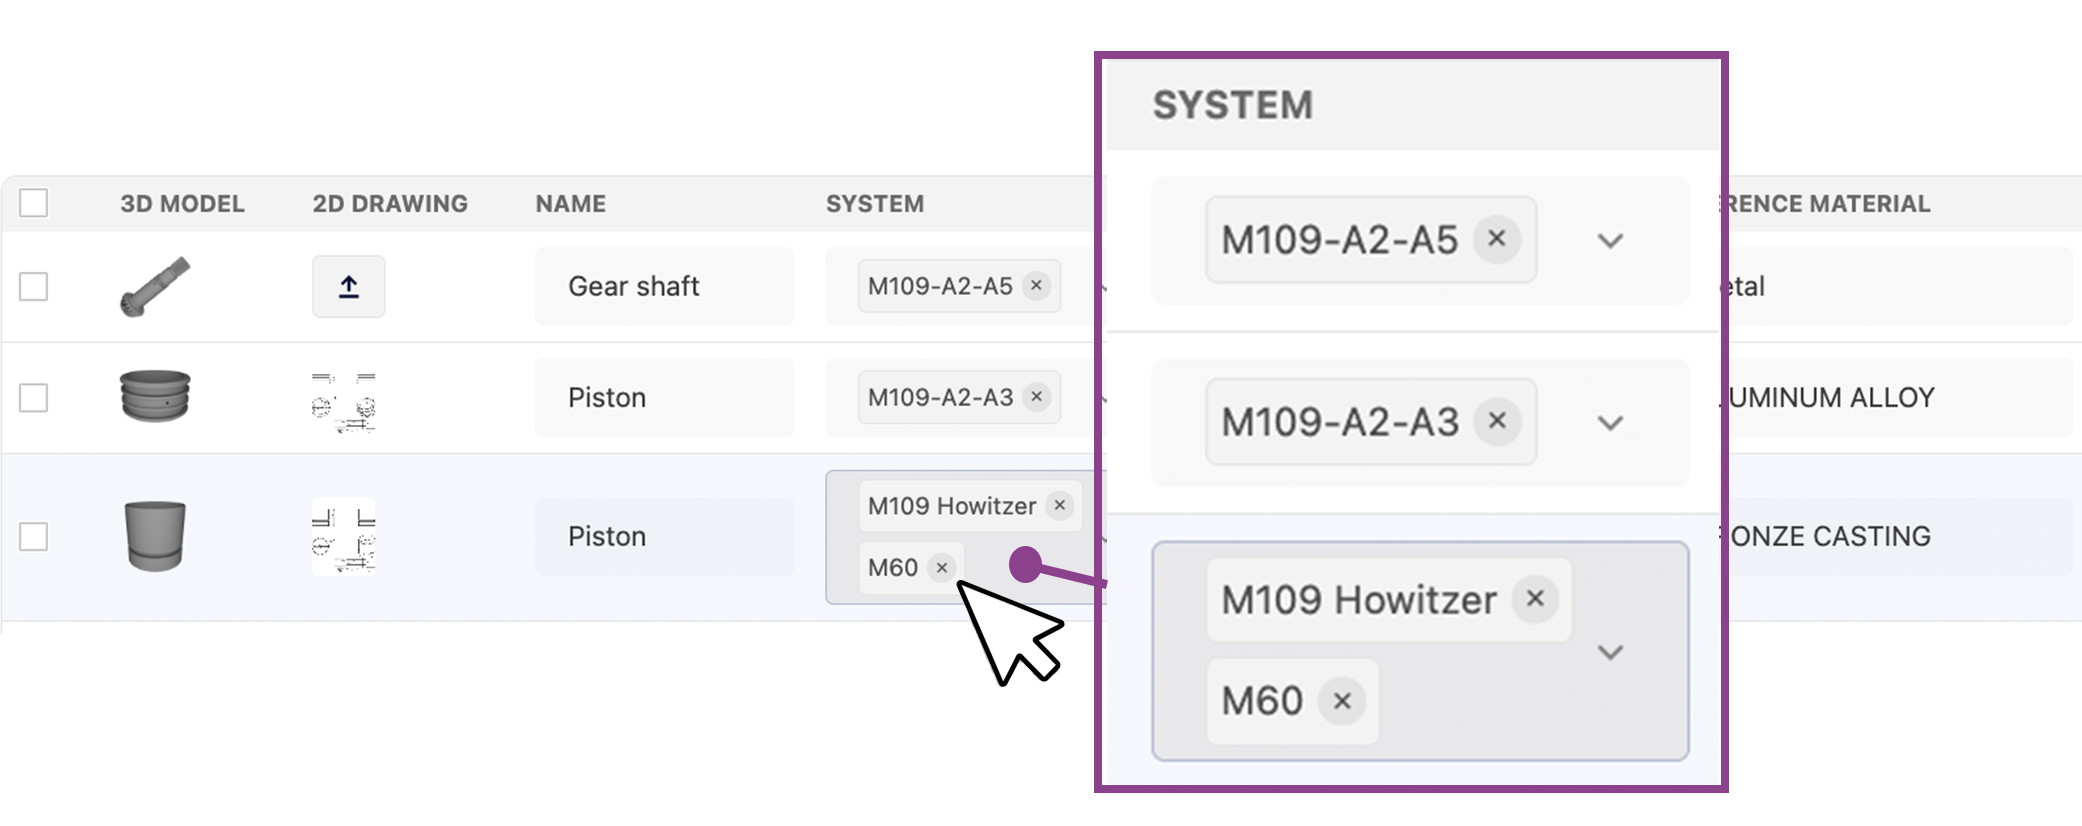Image resolution: width=2082 pixels, height=826 pixels.
Task: Remove M109-A2-A5 tag in the zoomed panel
Action: pos(1497,239)
